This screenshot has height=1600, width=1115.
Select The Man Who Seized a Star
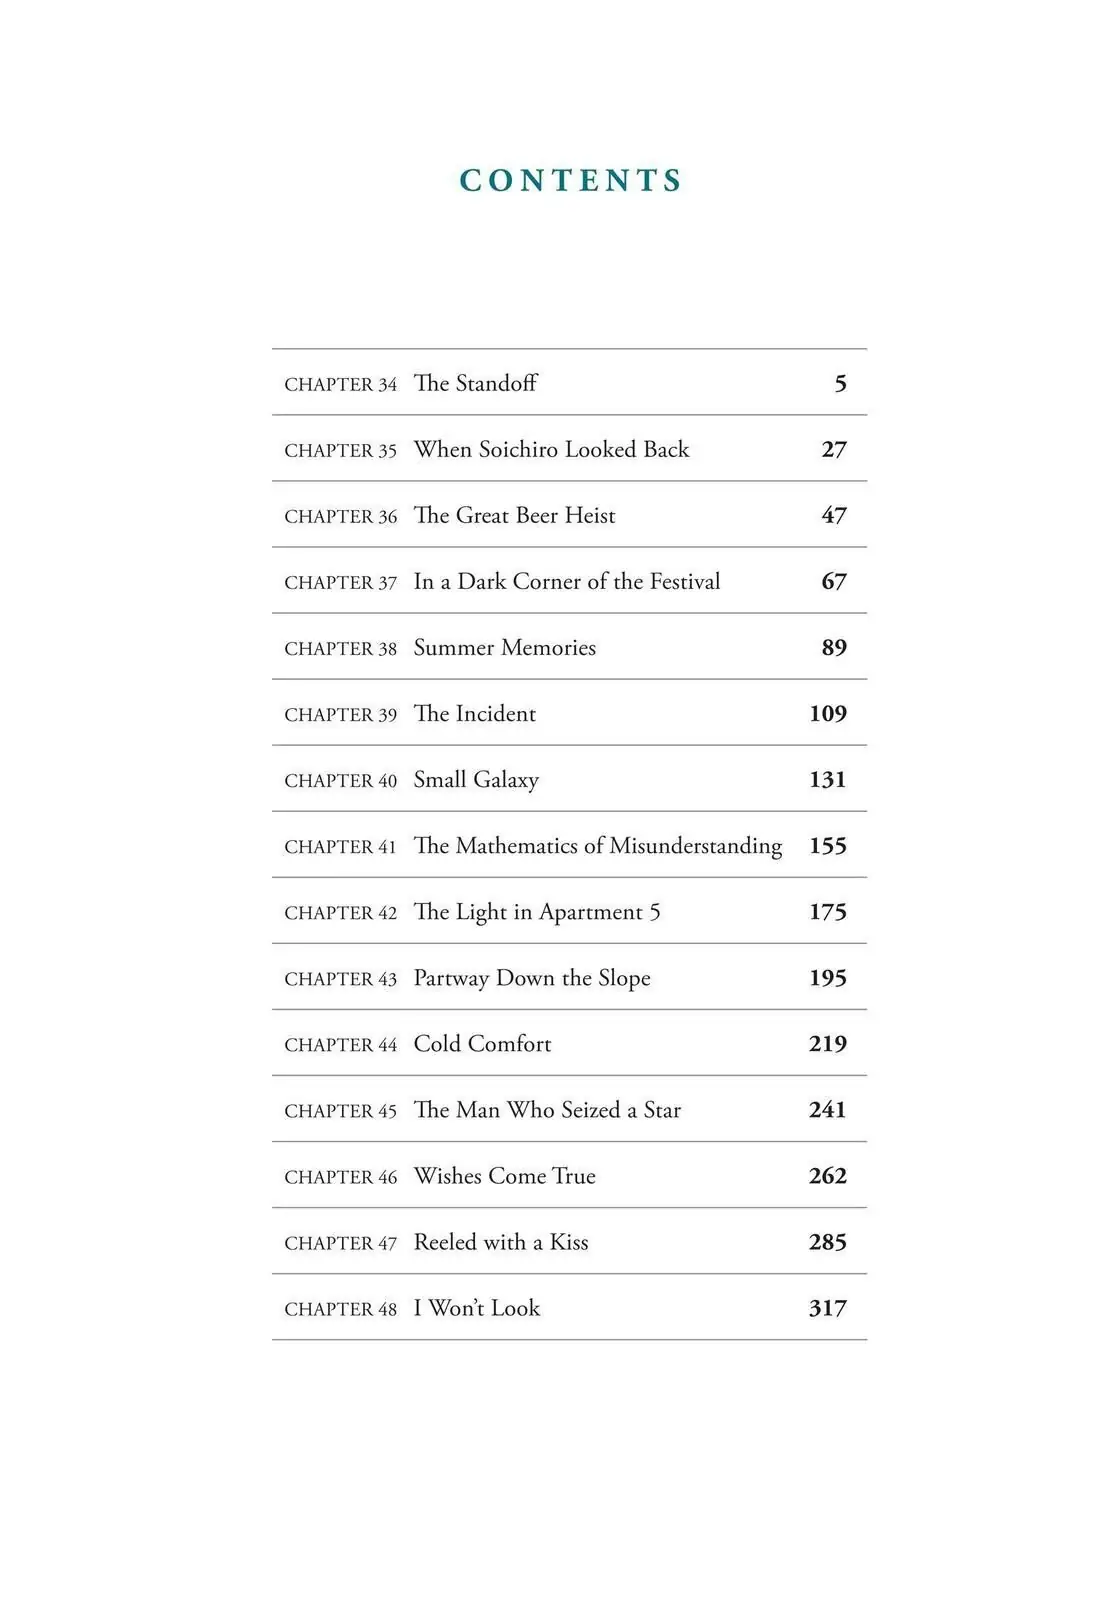tap(569, 1109)
